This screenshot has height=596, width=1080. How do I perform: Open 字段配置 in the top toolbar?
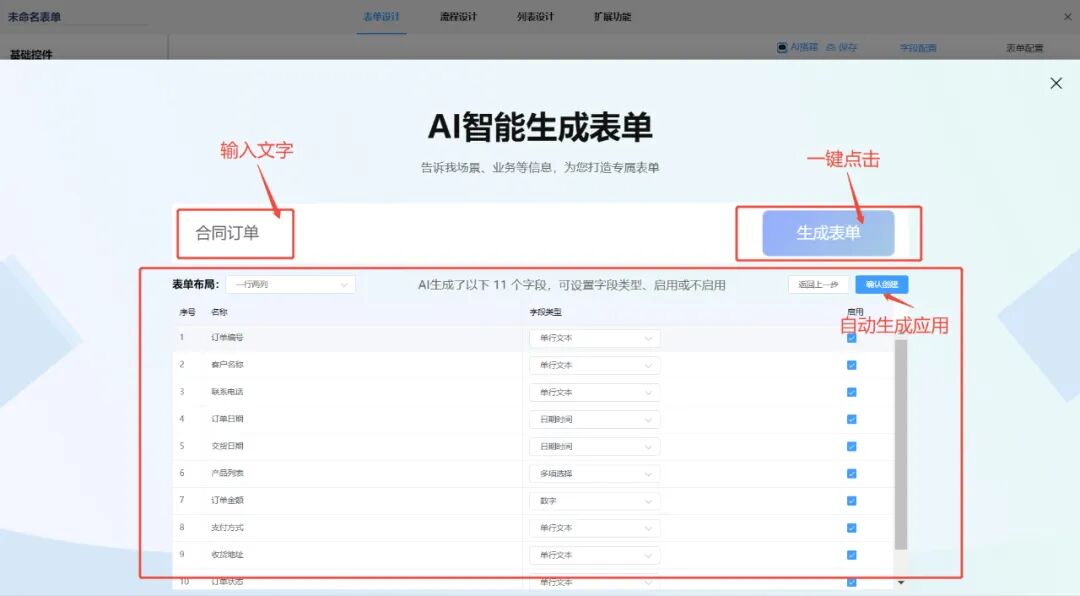pos(916,47)
